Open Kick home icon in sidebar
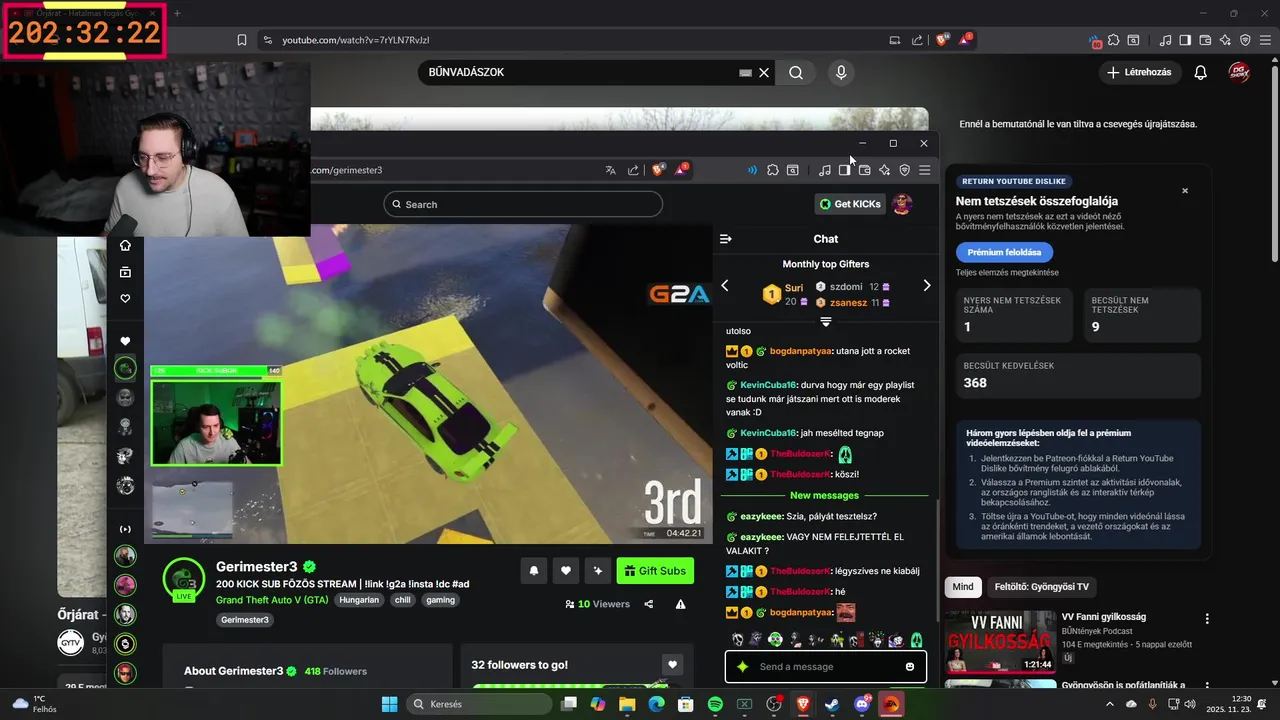This screenshot has width=1280, height=720. tap(125, 245)
